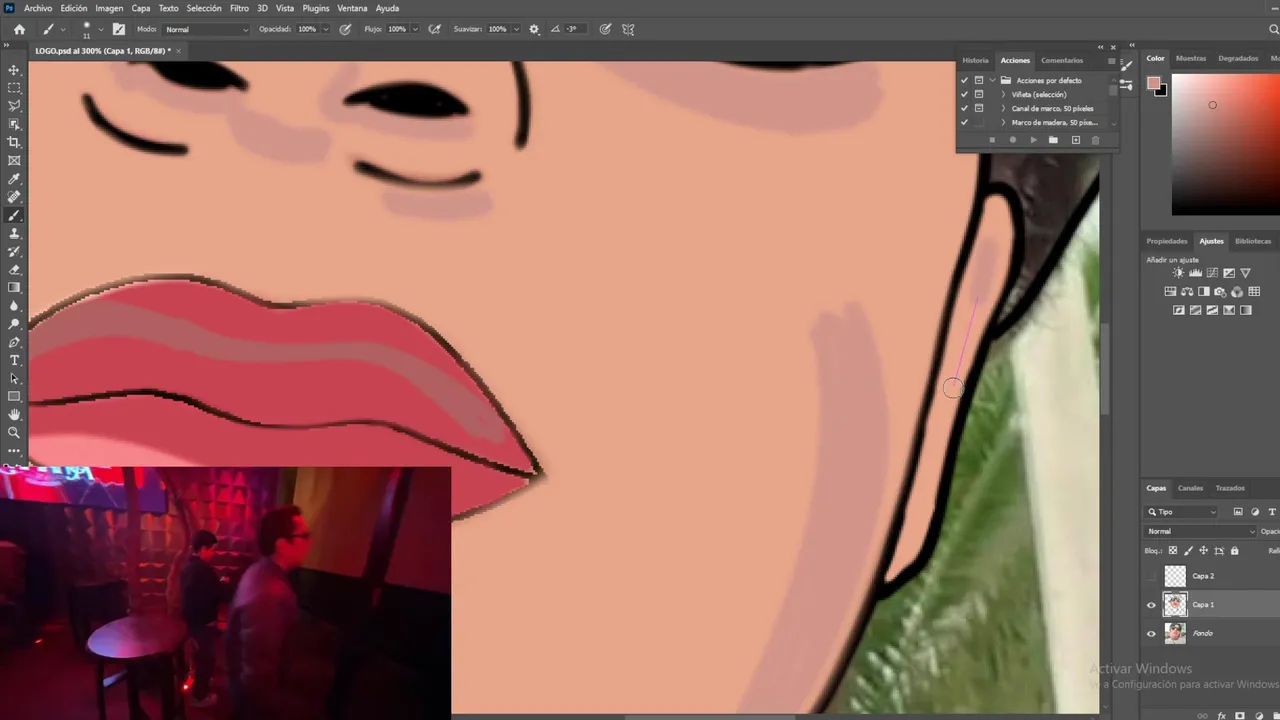Open the Modo blend mode dropdown
Viewport: 1280px width, 720px height.
(x=206, y=29)
